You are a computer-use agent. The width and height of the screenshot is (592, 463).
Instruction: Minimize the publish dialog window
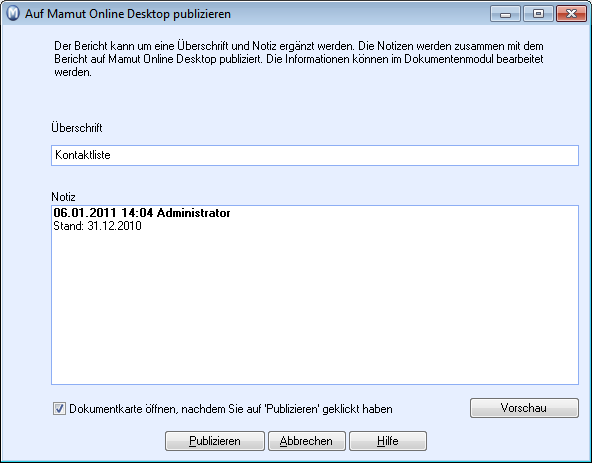505,14
